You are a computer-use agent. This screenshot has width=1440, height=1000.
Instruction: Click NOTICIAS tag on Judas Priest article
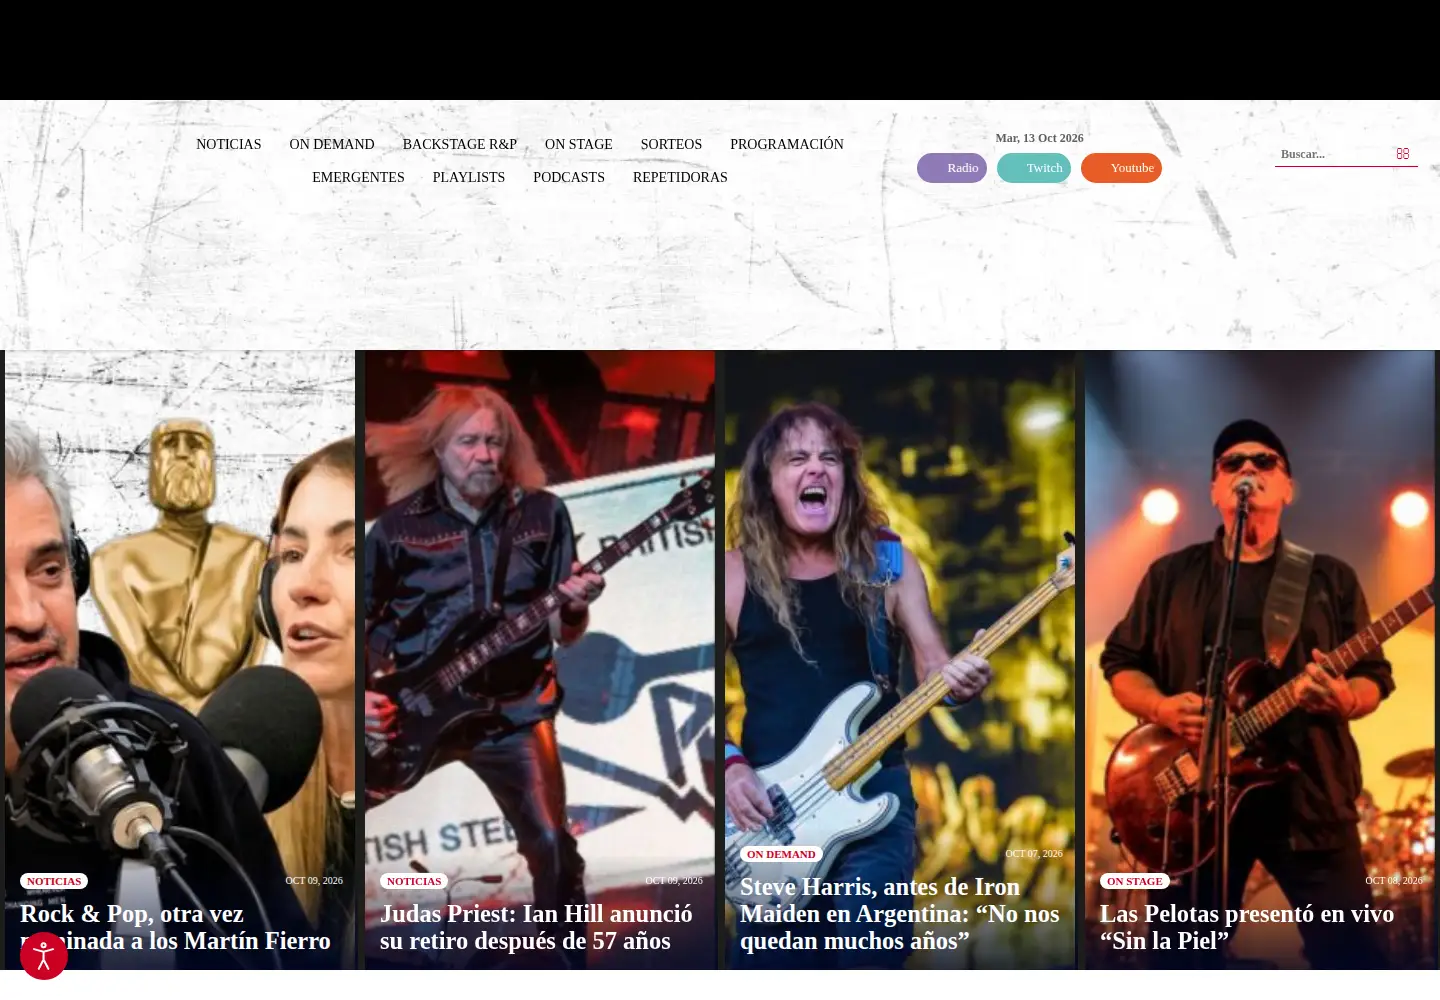(x=414, y=881)
